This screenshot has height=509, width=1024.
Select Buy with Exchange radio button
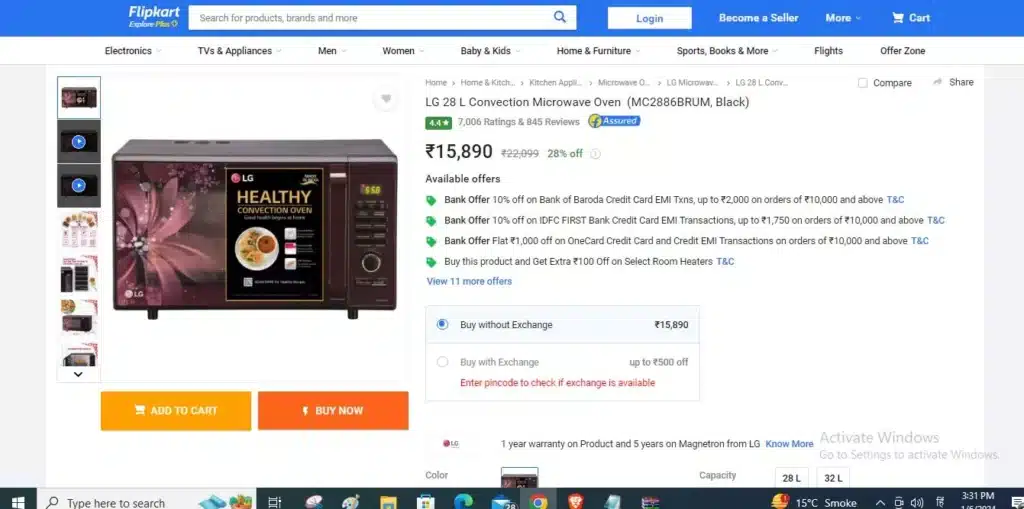pos(443,361)
